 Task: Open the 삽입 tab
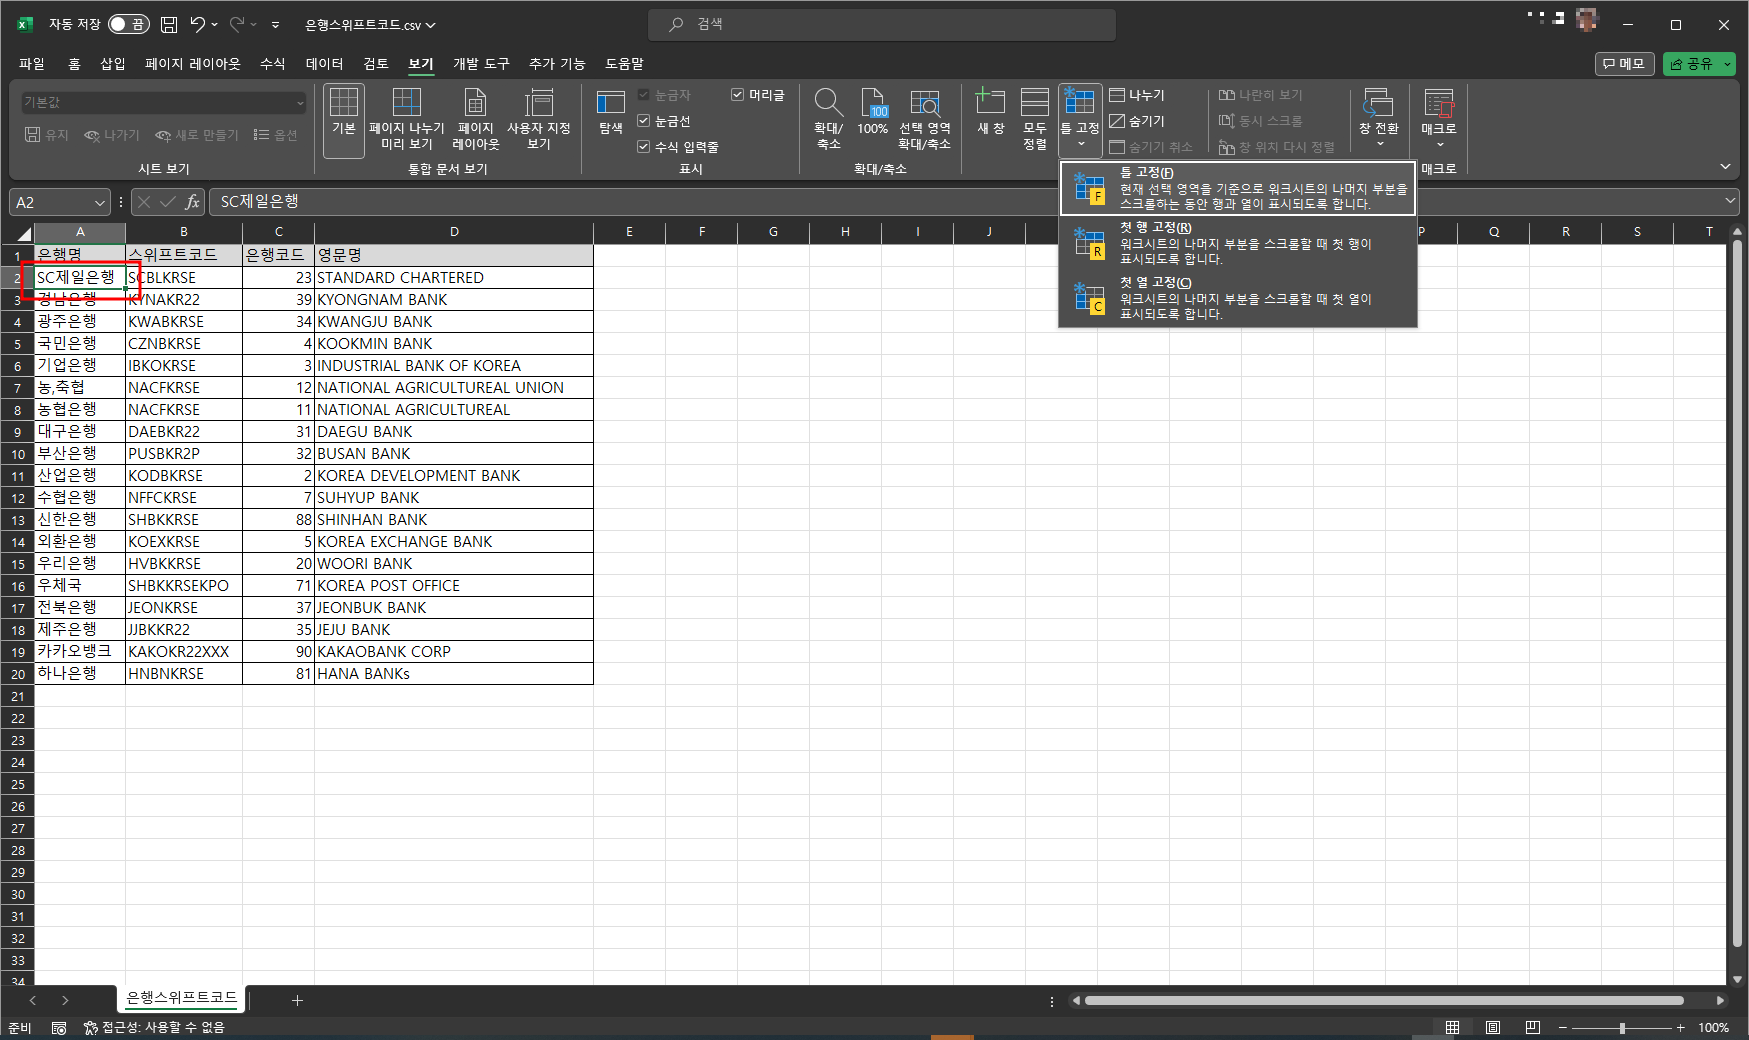113,64
